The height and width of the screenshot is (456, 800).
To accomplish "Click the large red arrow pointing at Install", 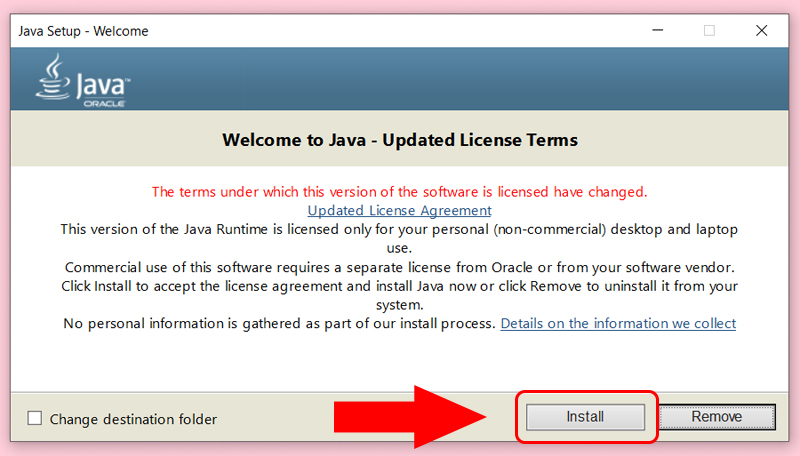I will pyautogui.click(x=410, y=417).
